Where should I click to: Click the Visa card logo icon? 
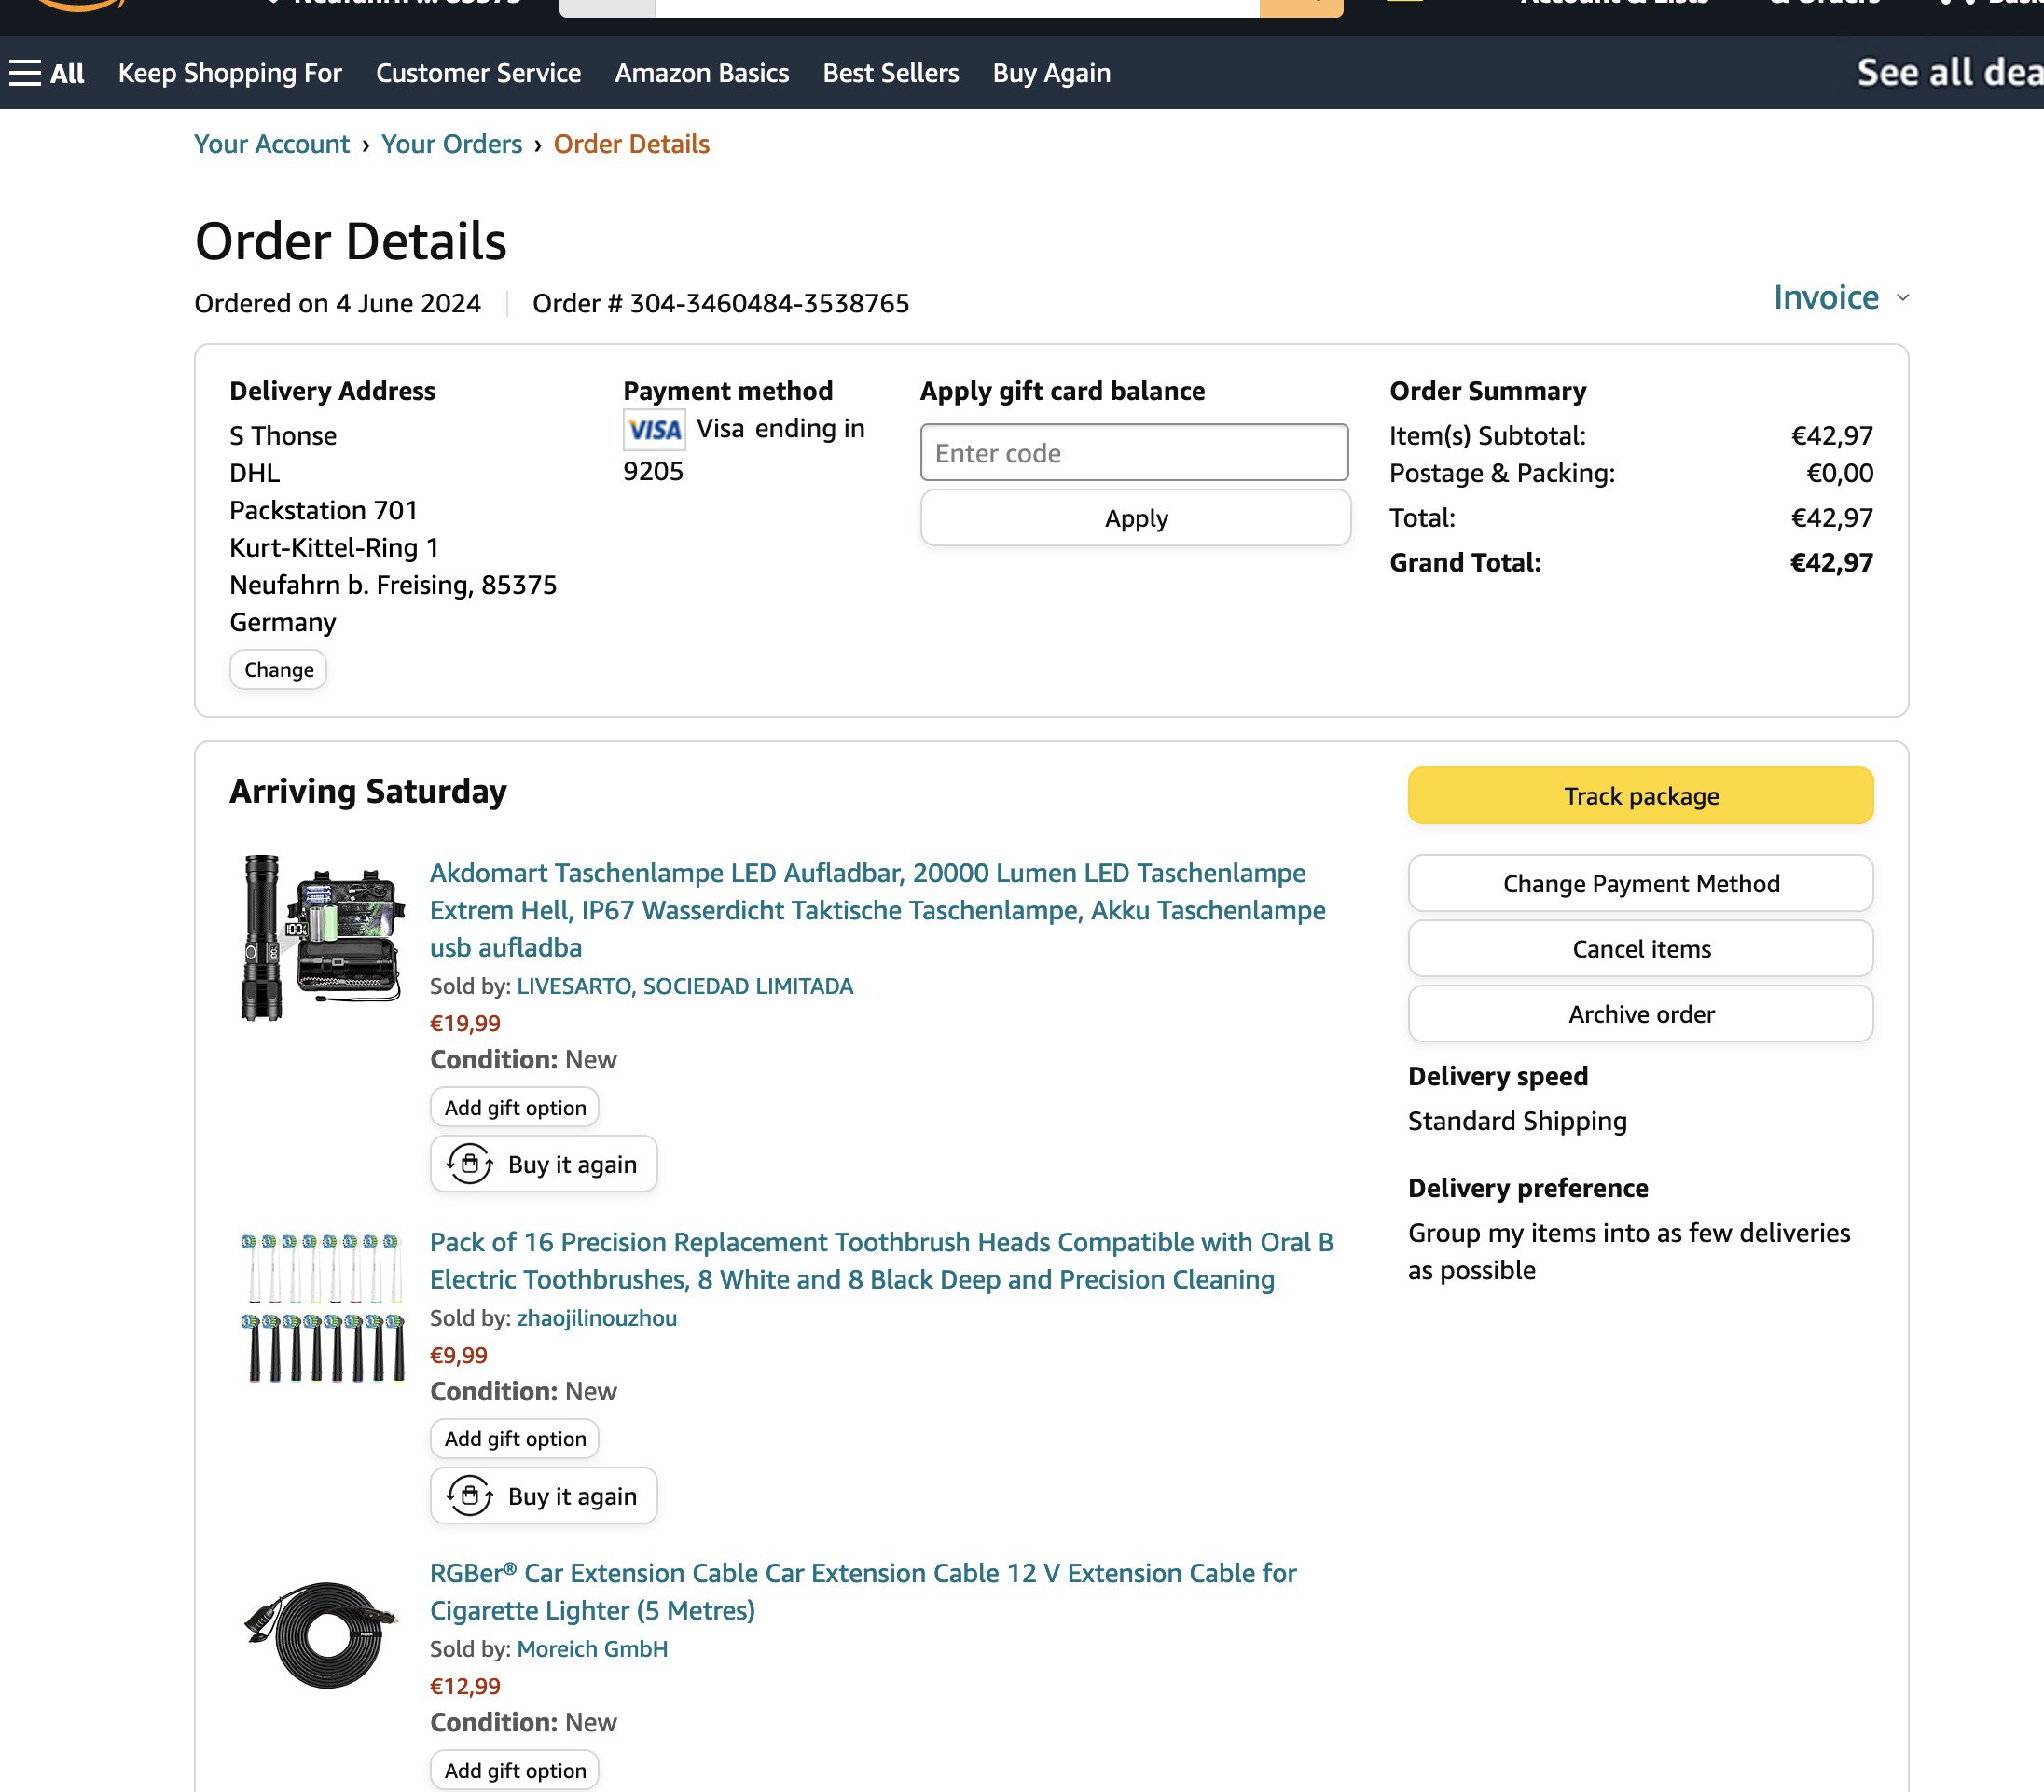654,430
